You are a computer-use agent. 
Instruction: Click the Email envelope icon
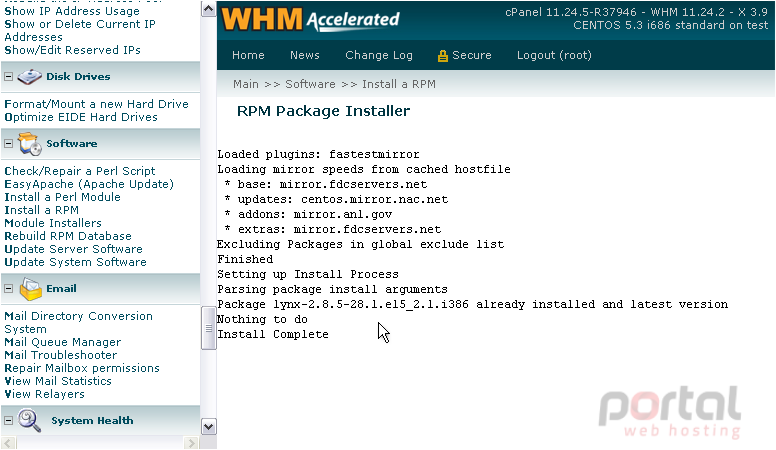(31, 289)
